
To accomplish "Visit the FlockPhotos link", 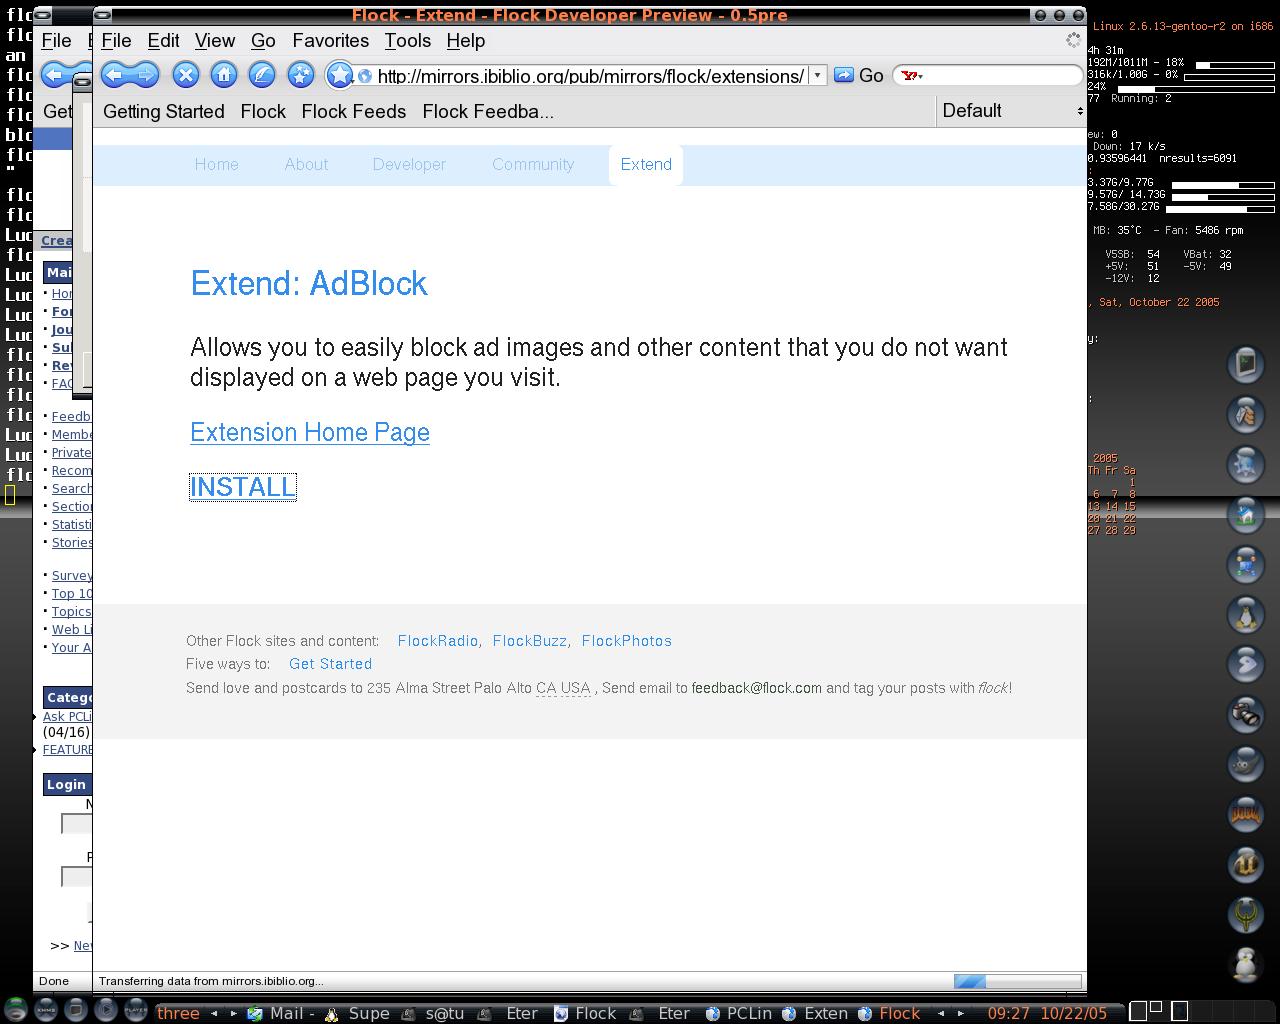I will click(627, 641).
